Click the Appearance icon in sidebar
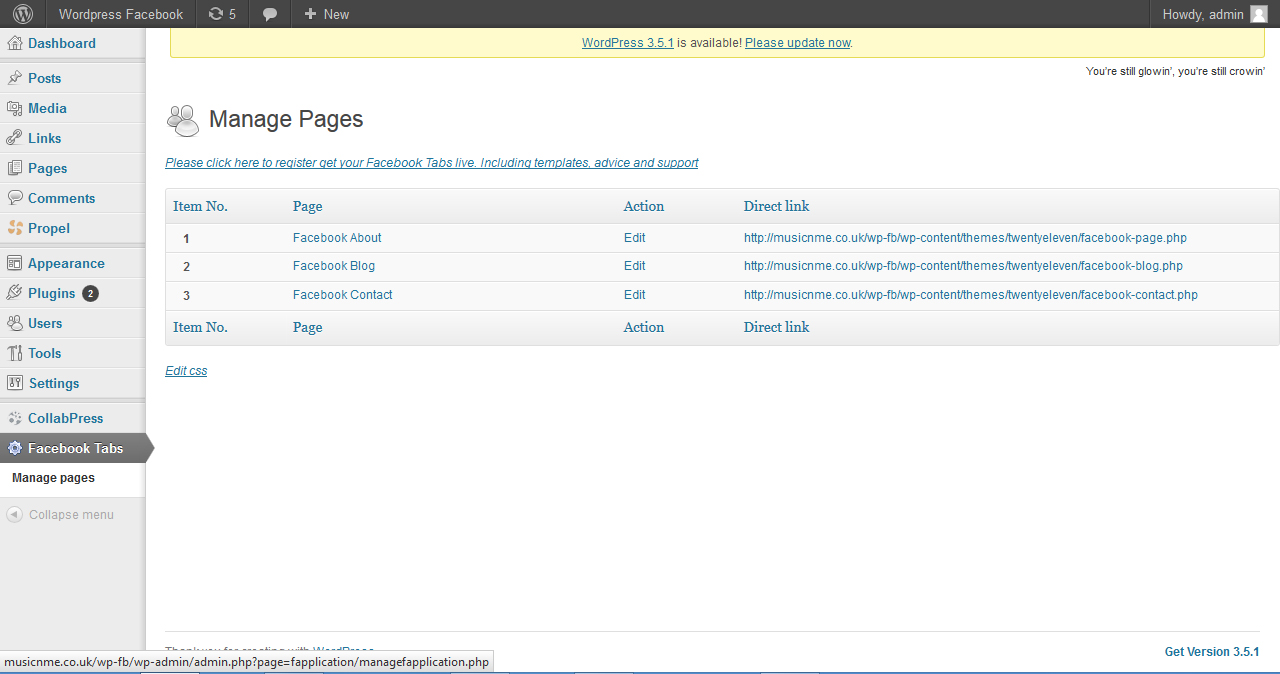This screenshot has width=1280, height=674. [15, 263]
